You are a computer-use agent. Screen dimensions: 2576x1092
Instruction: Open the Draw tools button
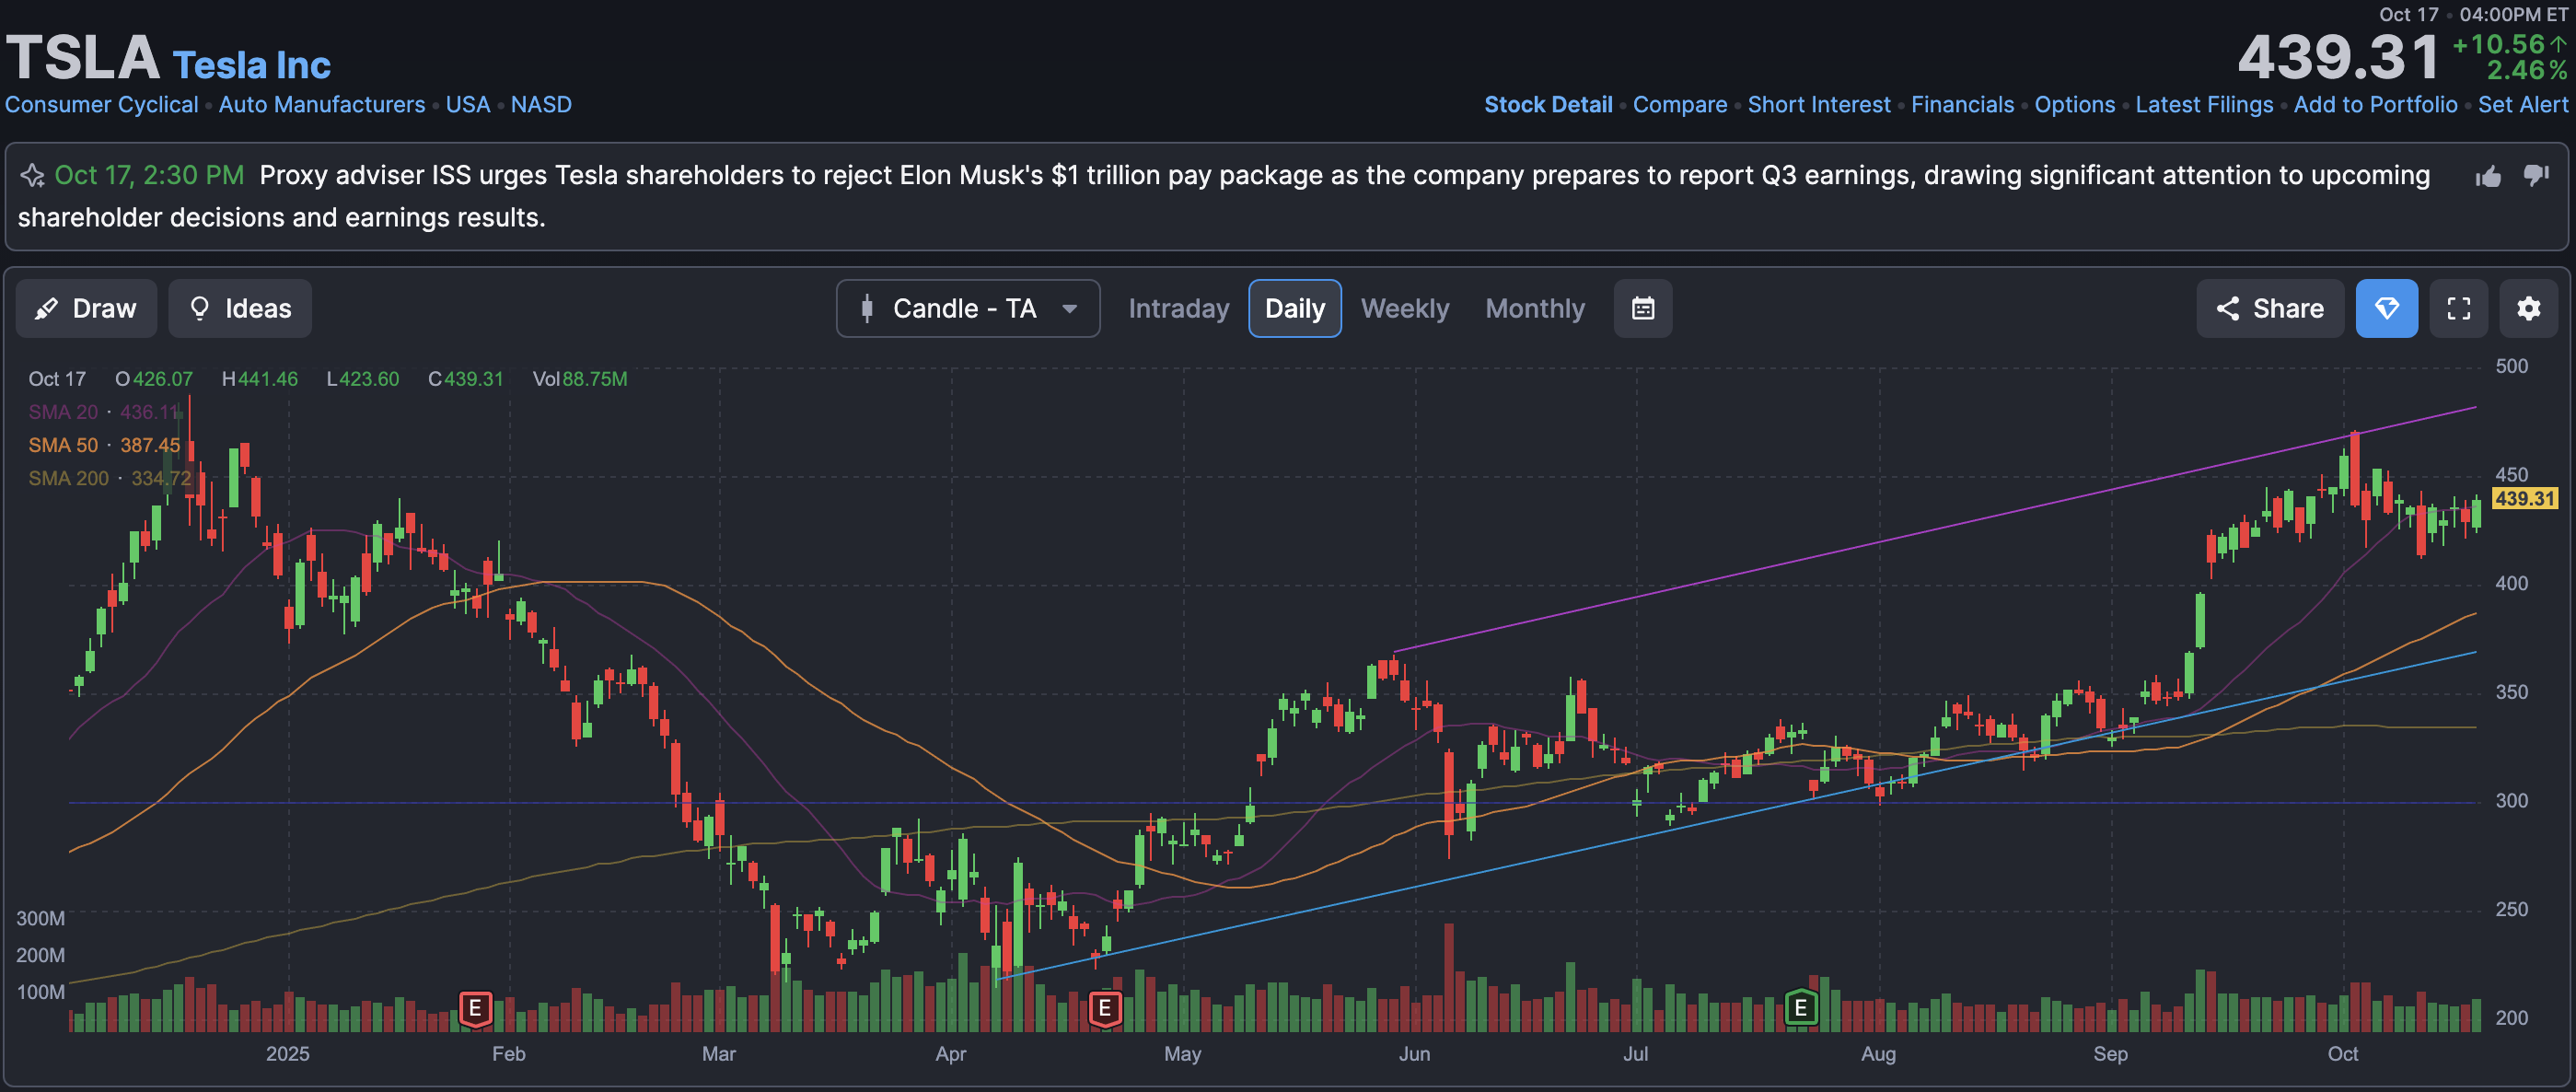[x=86, y=308]
